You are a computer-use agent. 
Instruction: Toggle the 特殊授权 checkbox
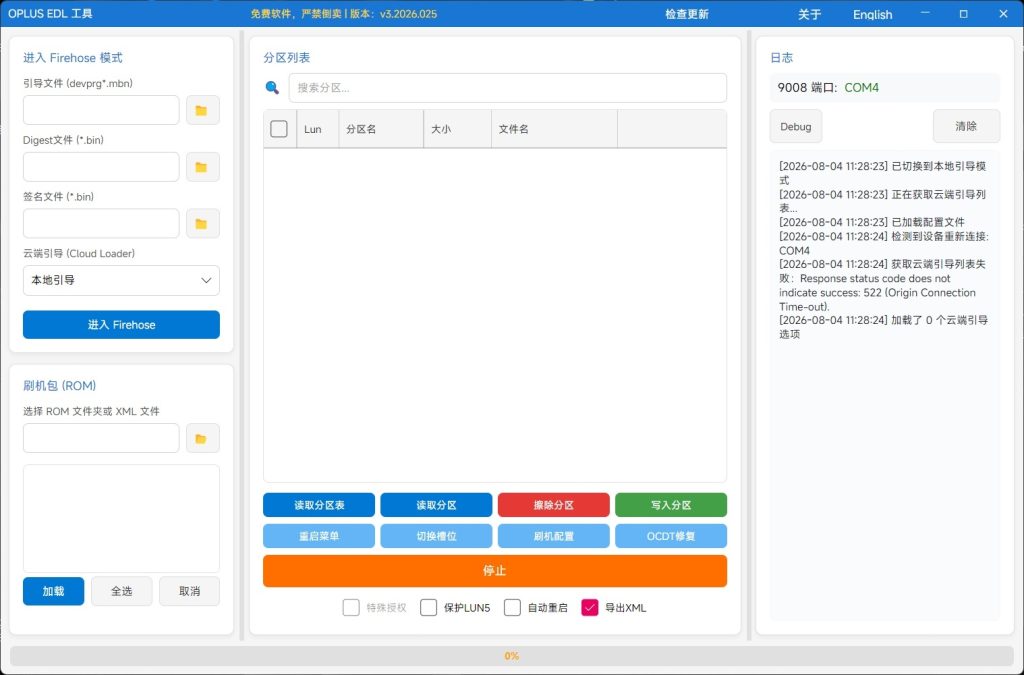(x=351, y=608)
